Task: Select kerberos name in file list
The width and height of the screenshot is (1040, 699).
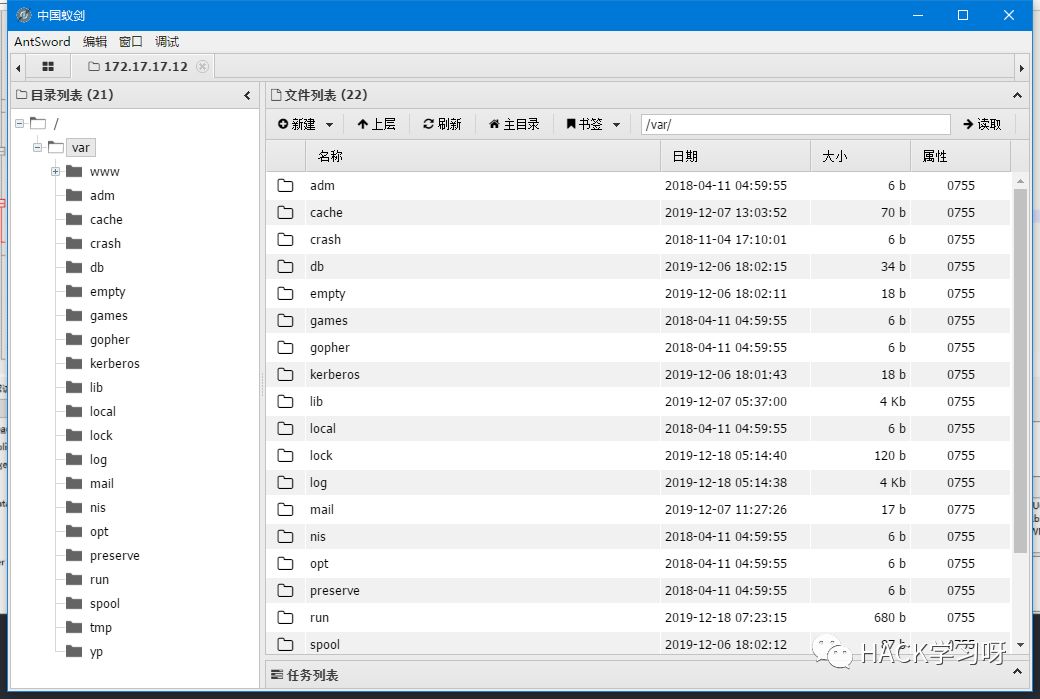Action: 335,375
